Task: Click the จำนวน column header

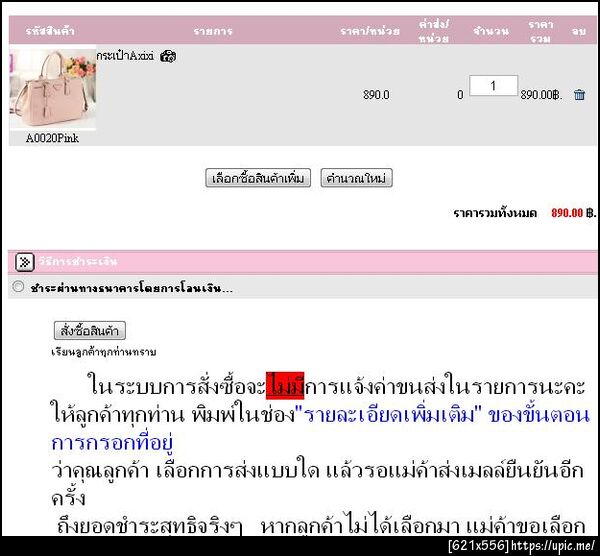Action: click(491, 31)
